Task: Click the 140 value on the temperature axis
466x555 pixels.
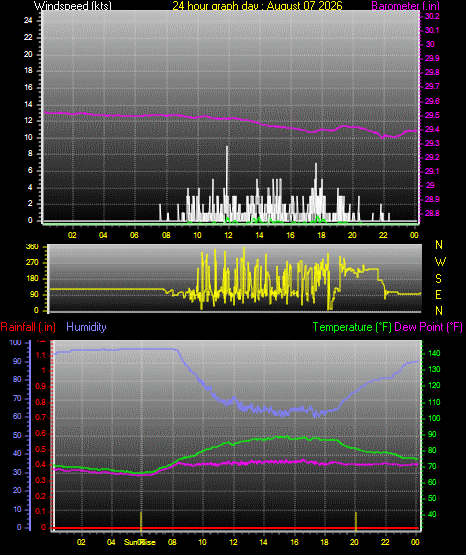Action: click(x=434, y=353)
